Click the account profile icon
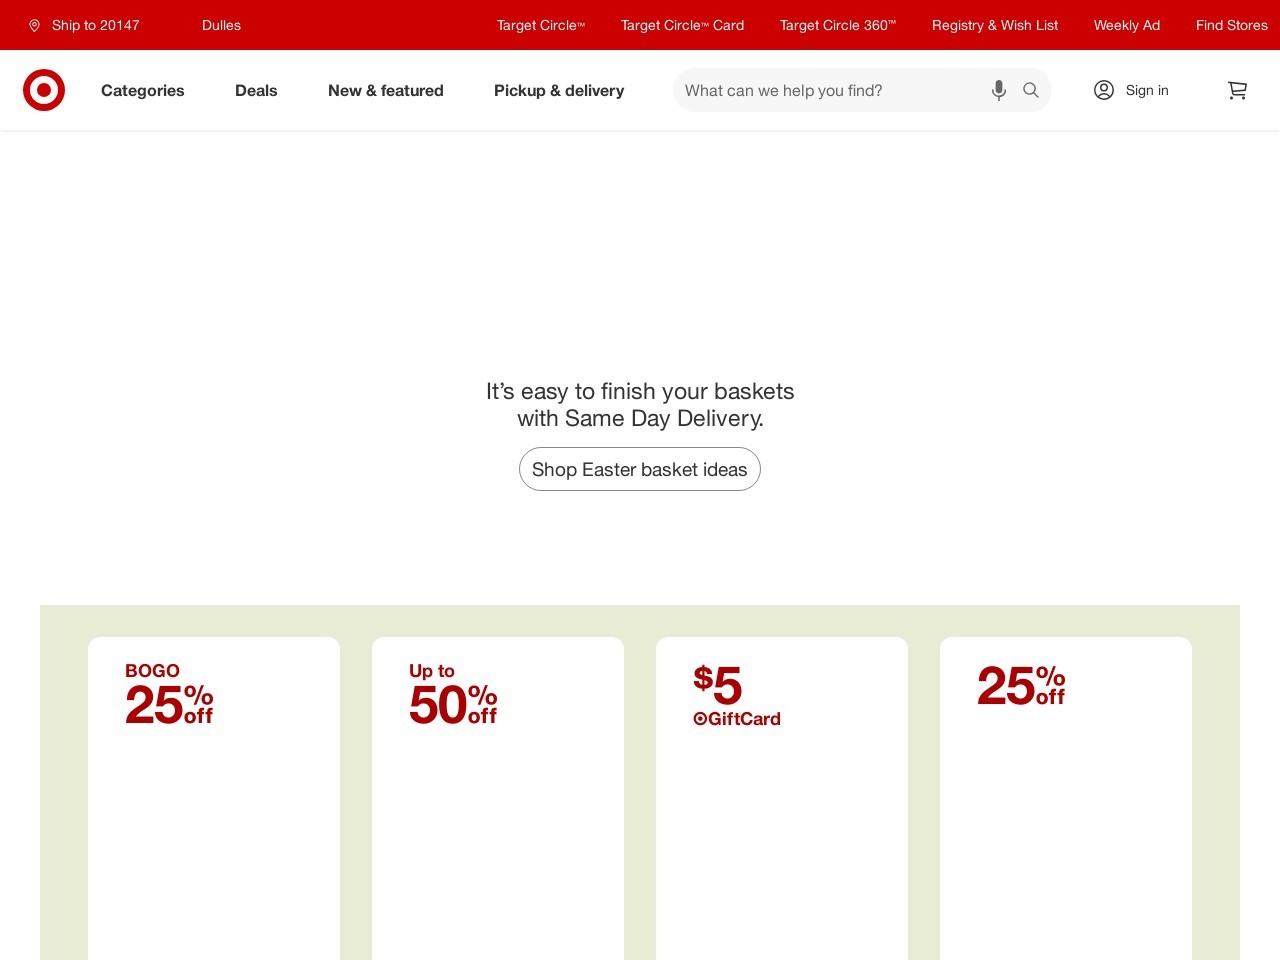Image resolution: width=1280 pixels, height=960 pixels. coord(1104,90)
